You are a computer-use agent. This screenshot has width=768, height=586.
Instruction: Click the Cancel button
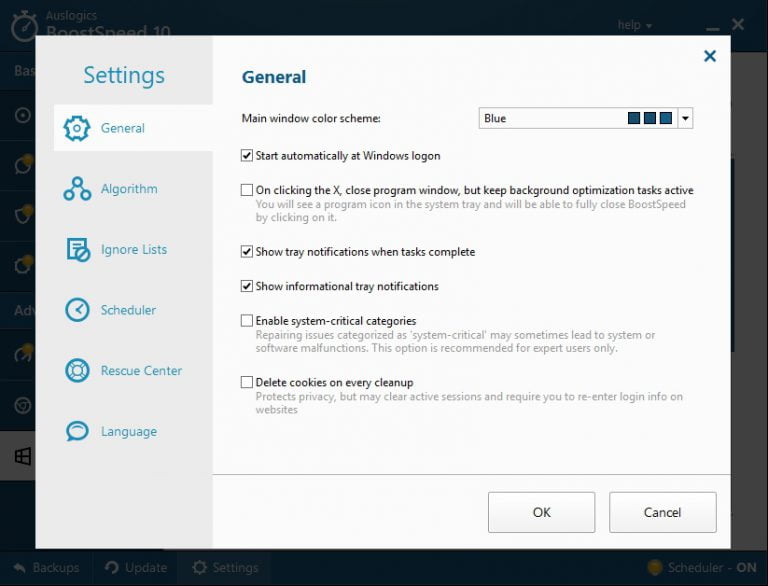click(662, 512)
